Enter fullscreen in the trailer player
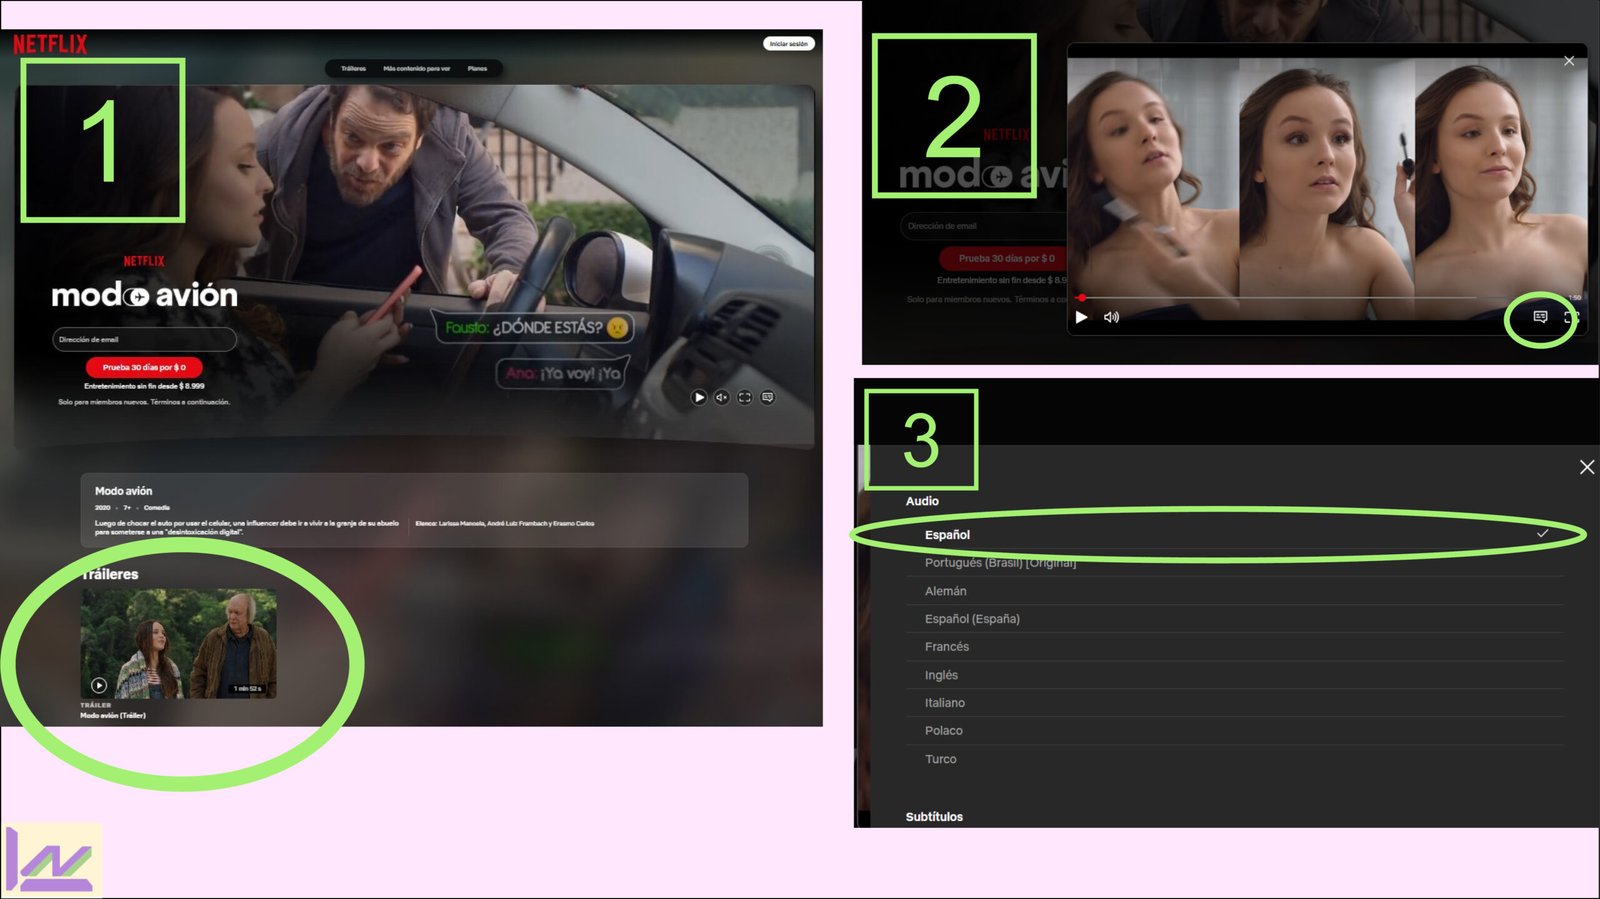1600x899 pixels. (1571, 317)
